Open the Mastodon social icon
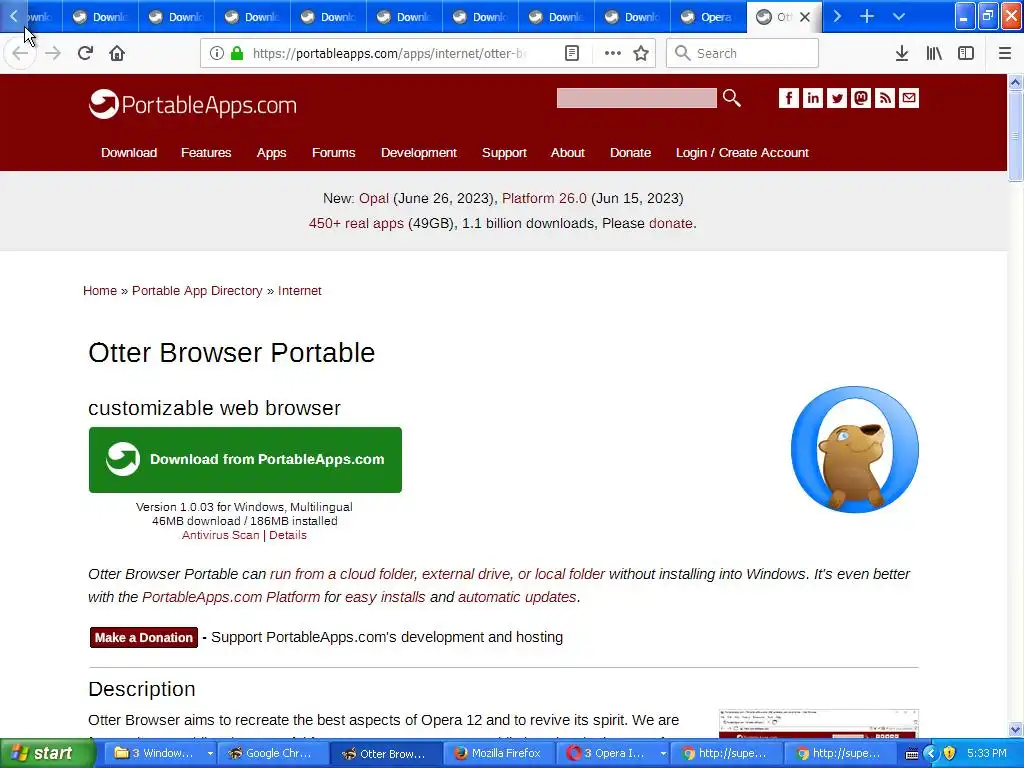Image resolution: width=1024 pixels, height=768 pixels. pos(861,98)
